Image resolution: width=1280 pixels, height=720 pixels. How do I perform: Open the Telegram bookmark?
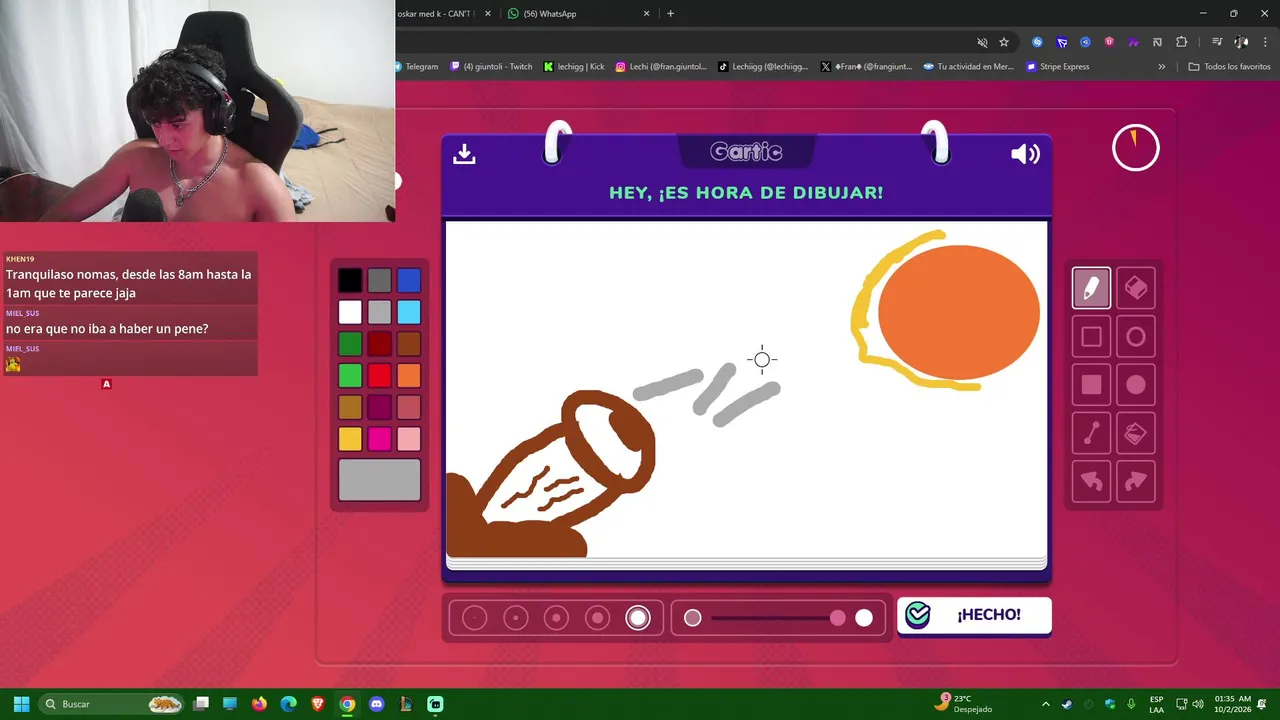click(x=416, y=67)
